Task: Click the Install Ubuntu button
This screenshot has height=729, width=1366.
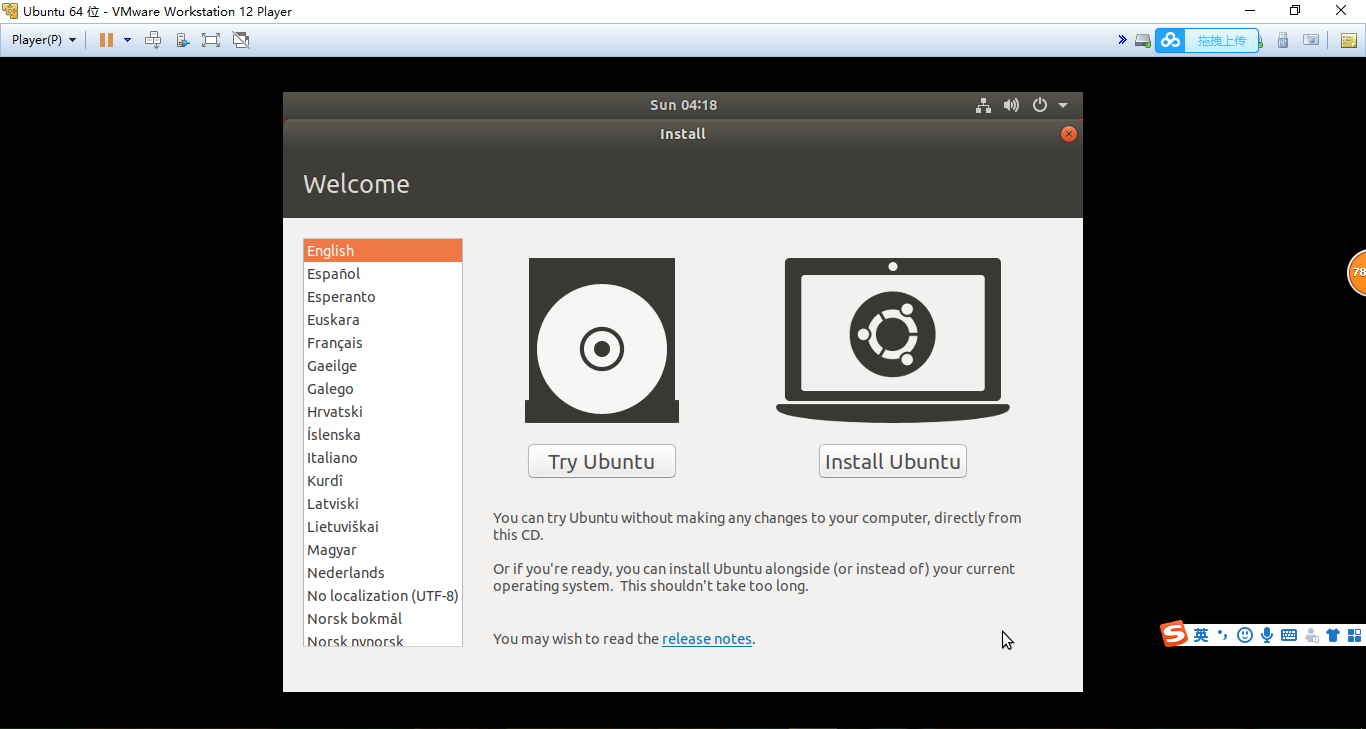Action: tap(893, 461)
